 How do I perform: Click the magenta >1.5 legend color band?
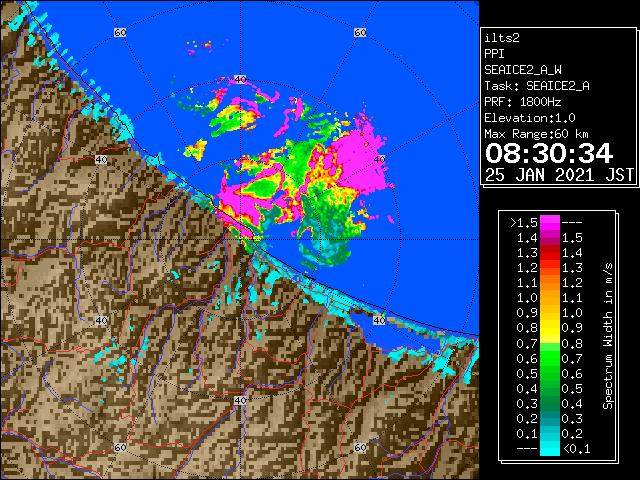point(550,223)
